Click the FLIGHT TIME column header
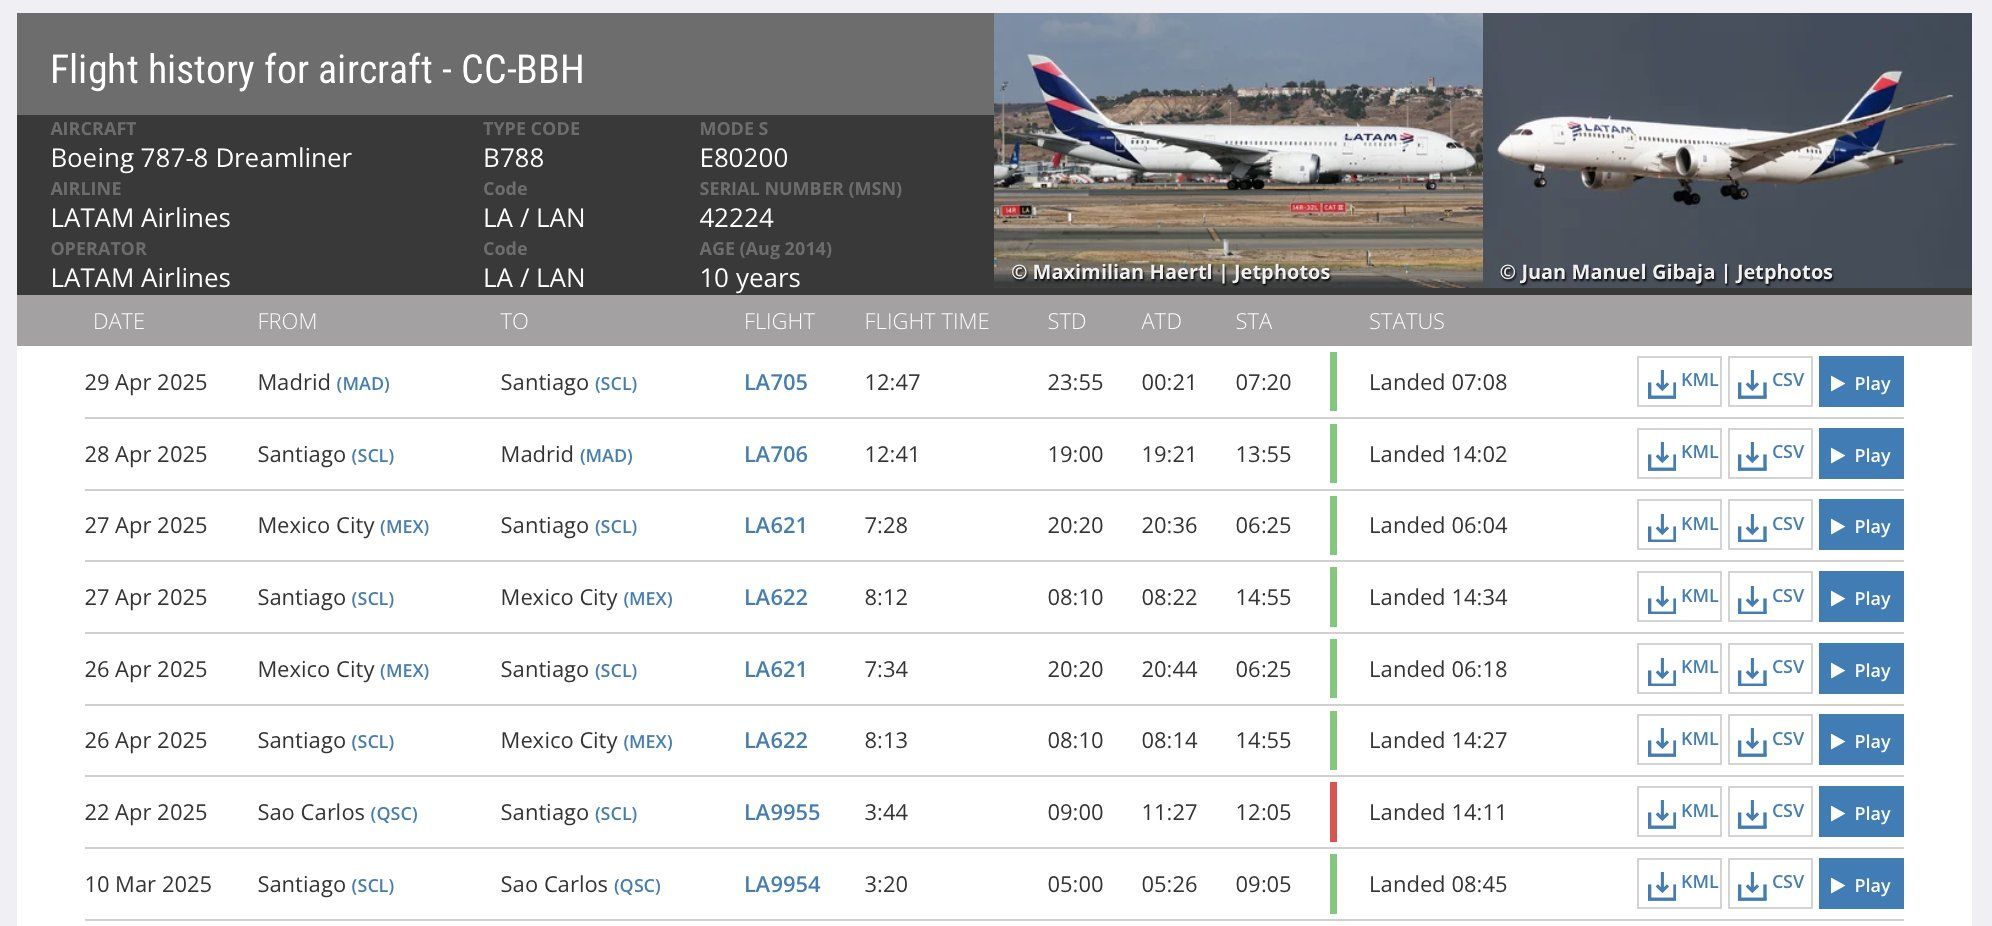Viewport: 1992px width, 926px height. (x=926, y=321)
